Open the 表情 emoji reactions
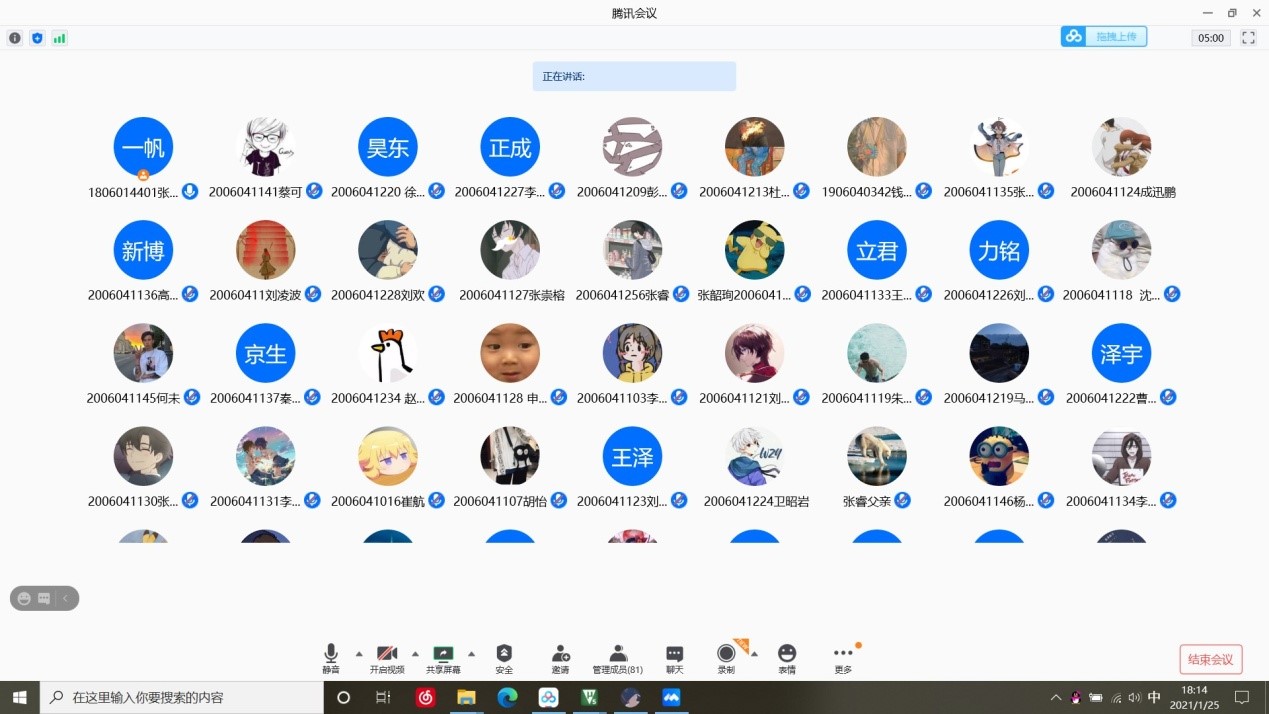Image resolution: width=1269 pixels, height=714 pixels. [x=787, y=658]
